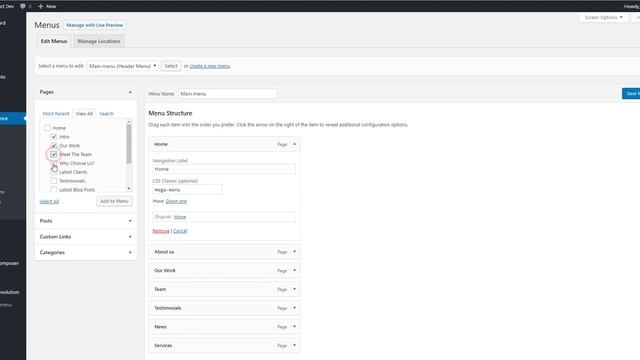The width and height of the screenshot is (640, 360).
Task: Click the News menu item title
Action: 160,327
